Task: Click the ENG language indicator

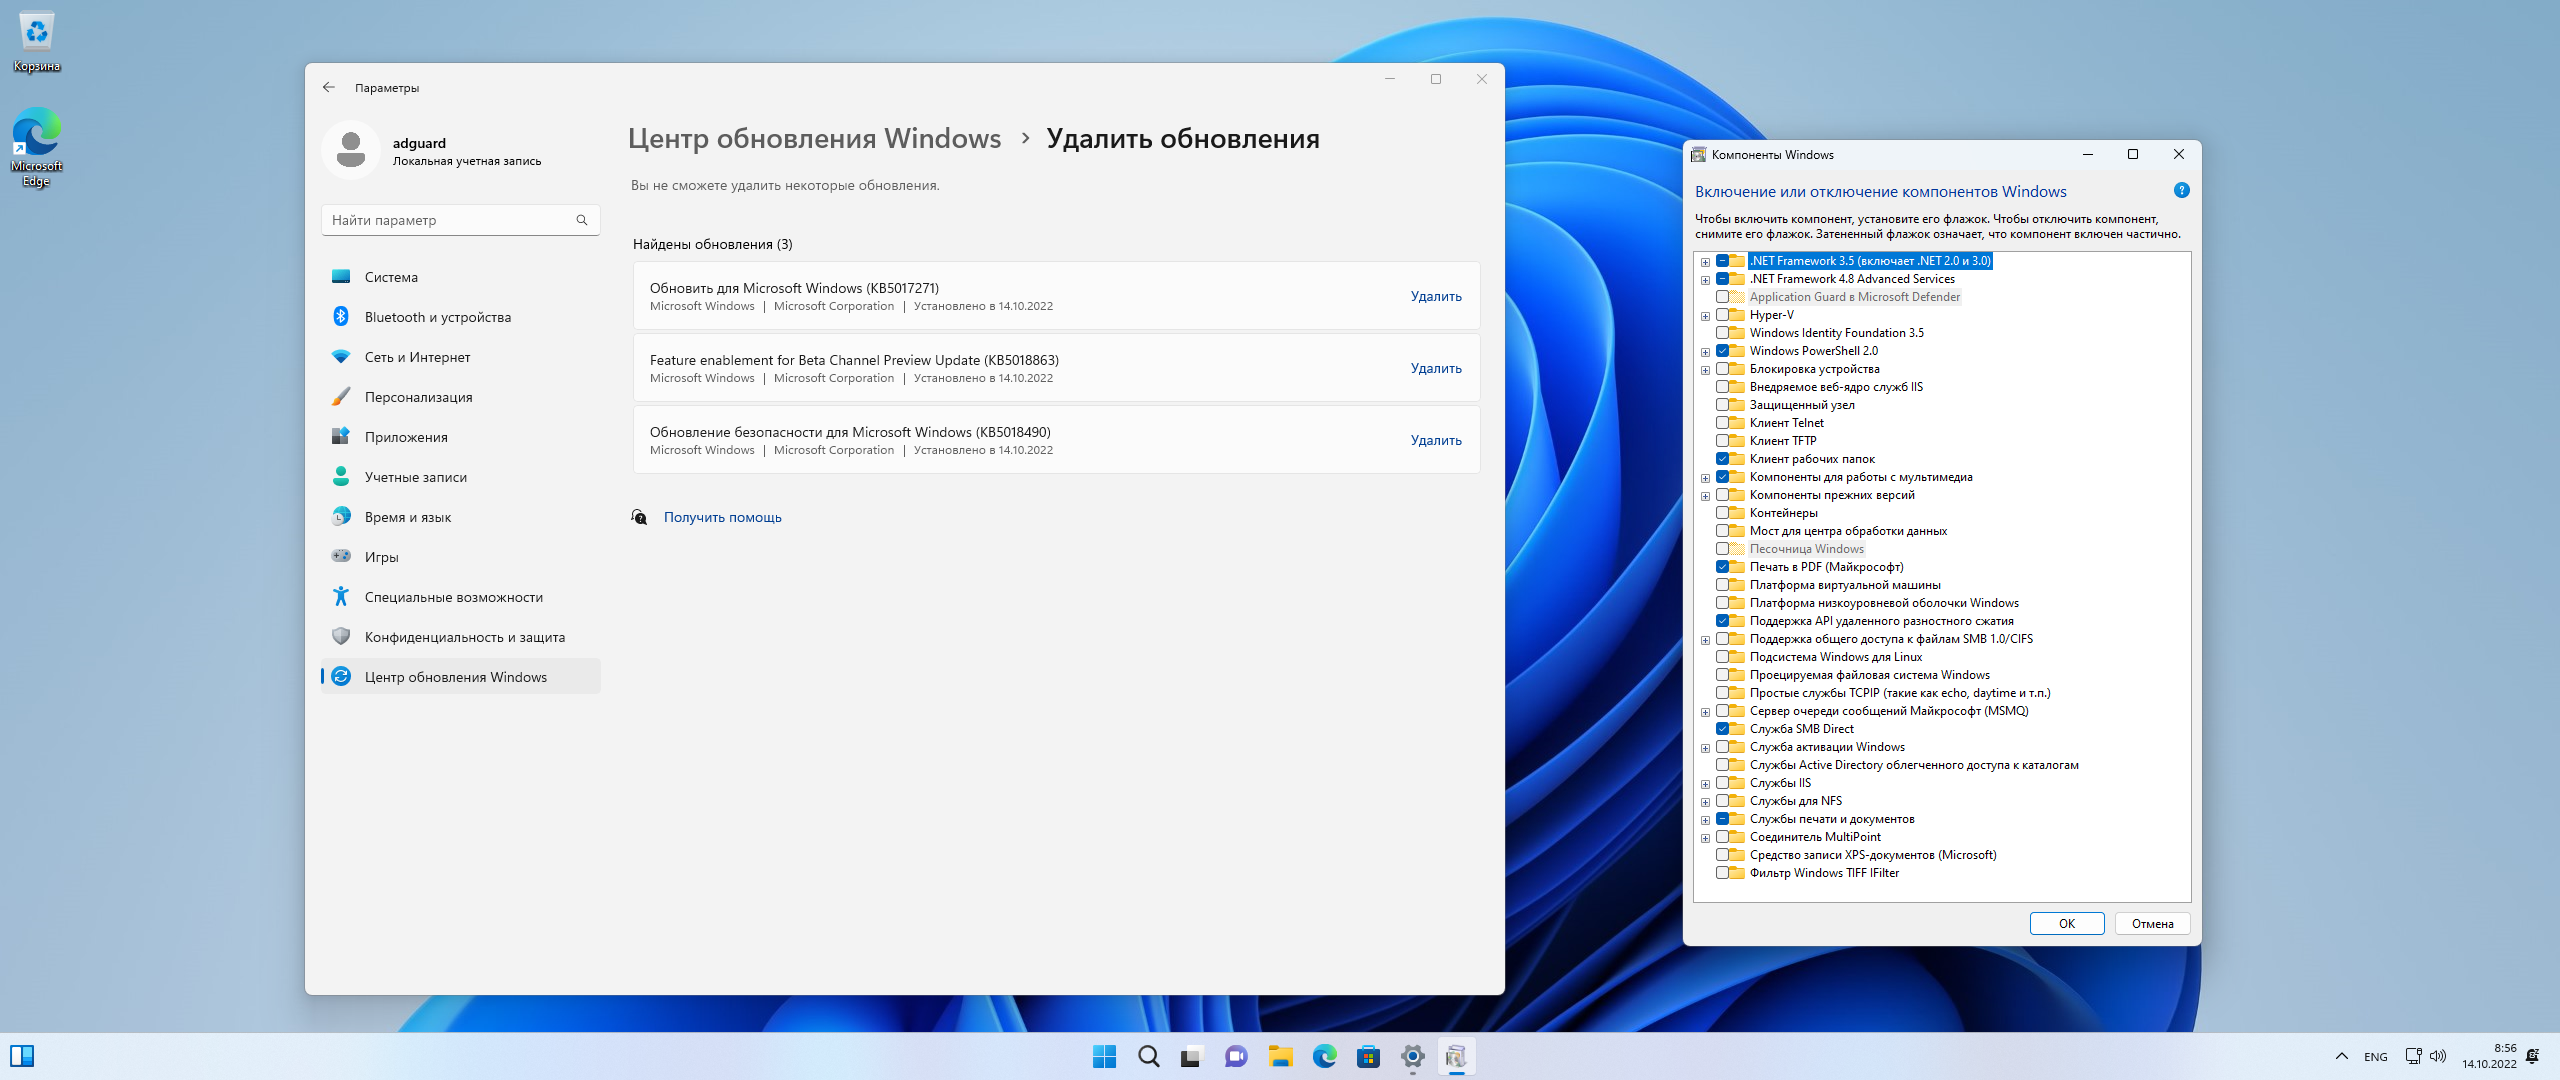Action: 2376,1057
